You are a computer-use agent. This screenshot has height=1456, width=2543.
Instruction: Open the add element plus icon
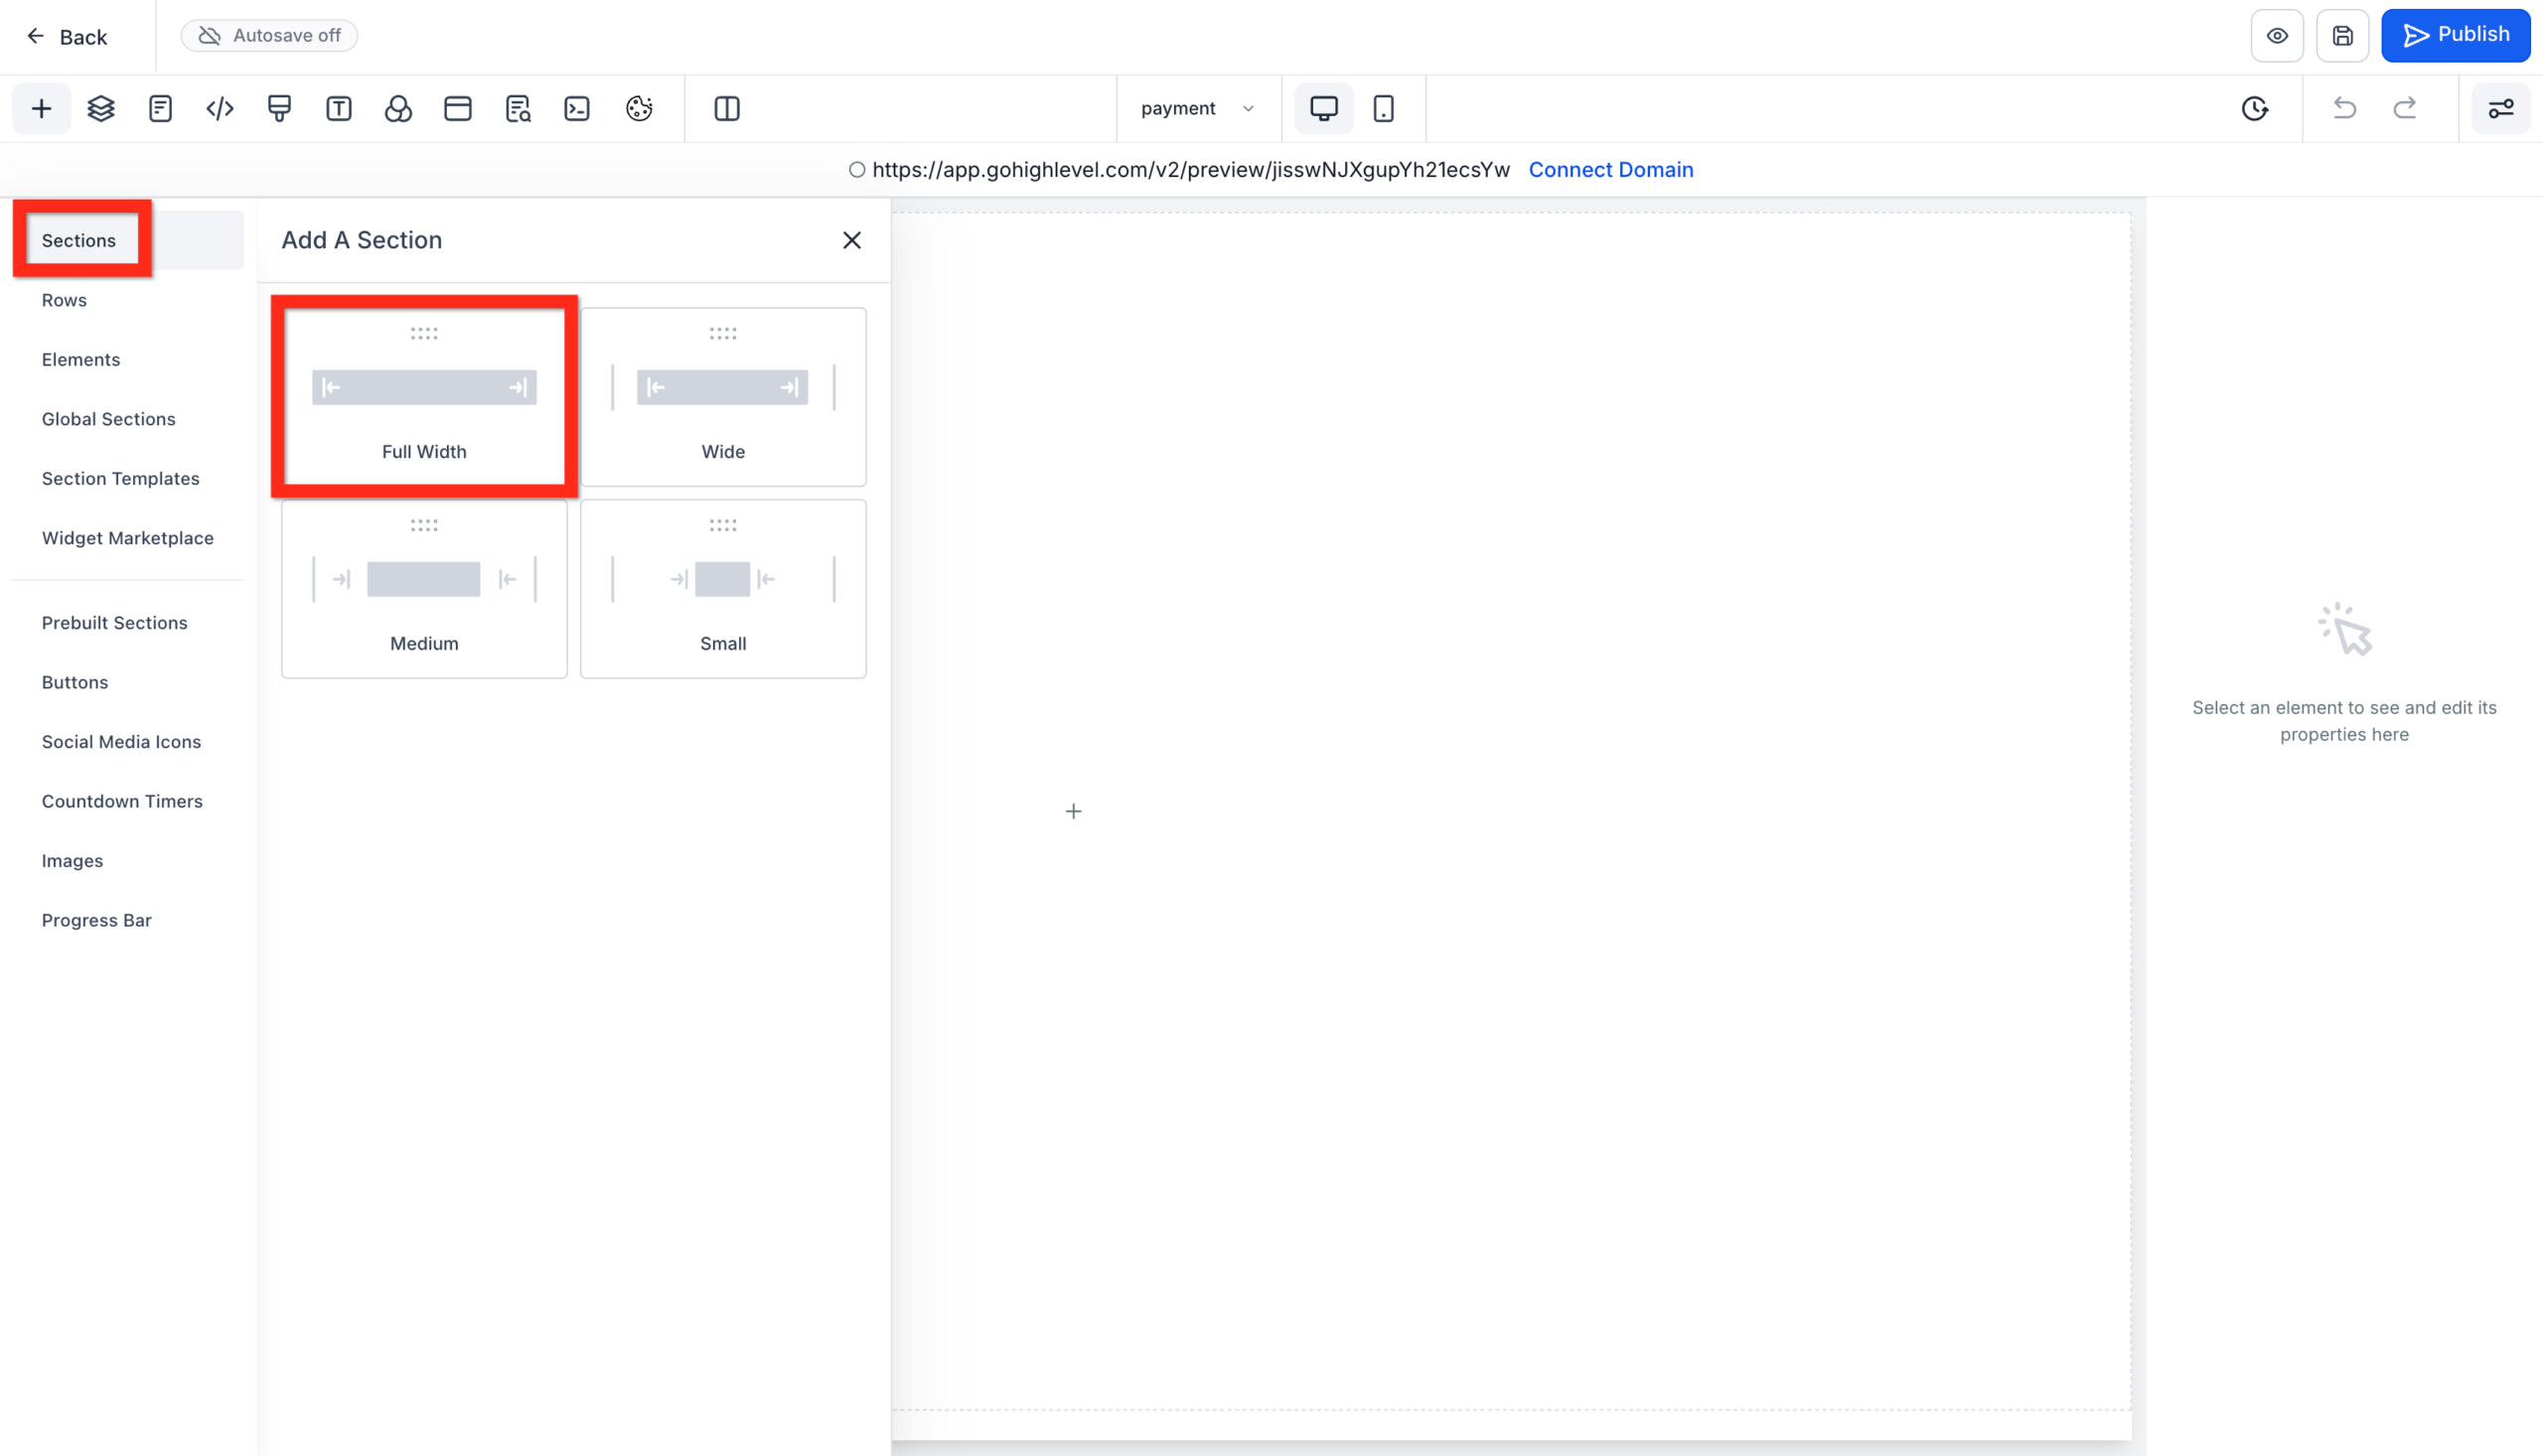[x=41, y=108]
